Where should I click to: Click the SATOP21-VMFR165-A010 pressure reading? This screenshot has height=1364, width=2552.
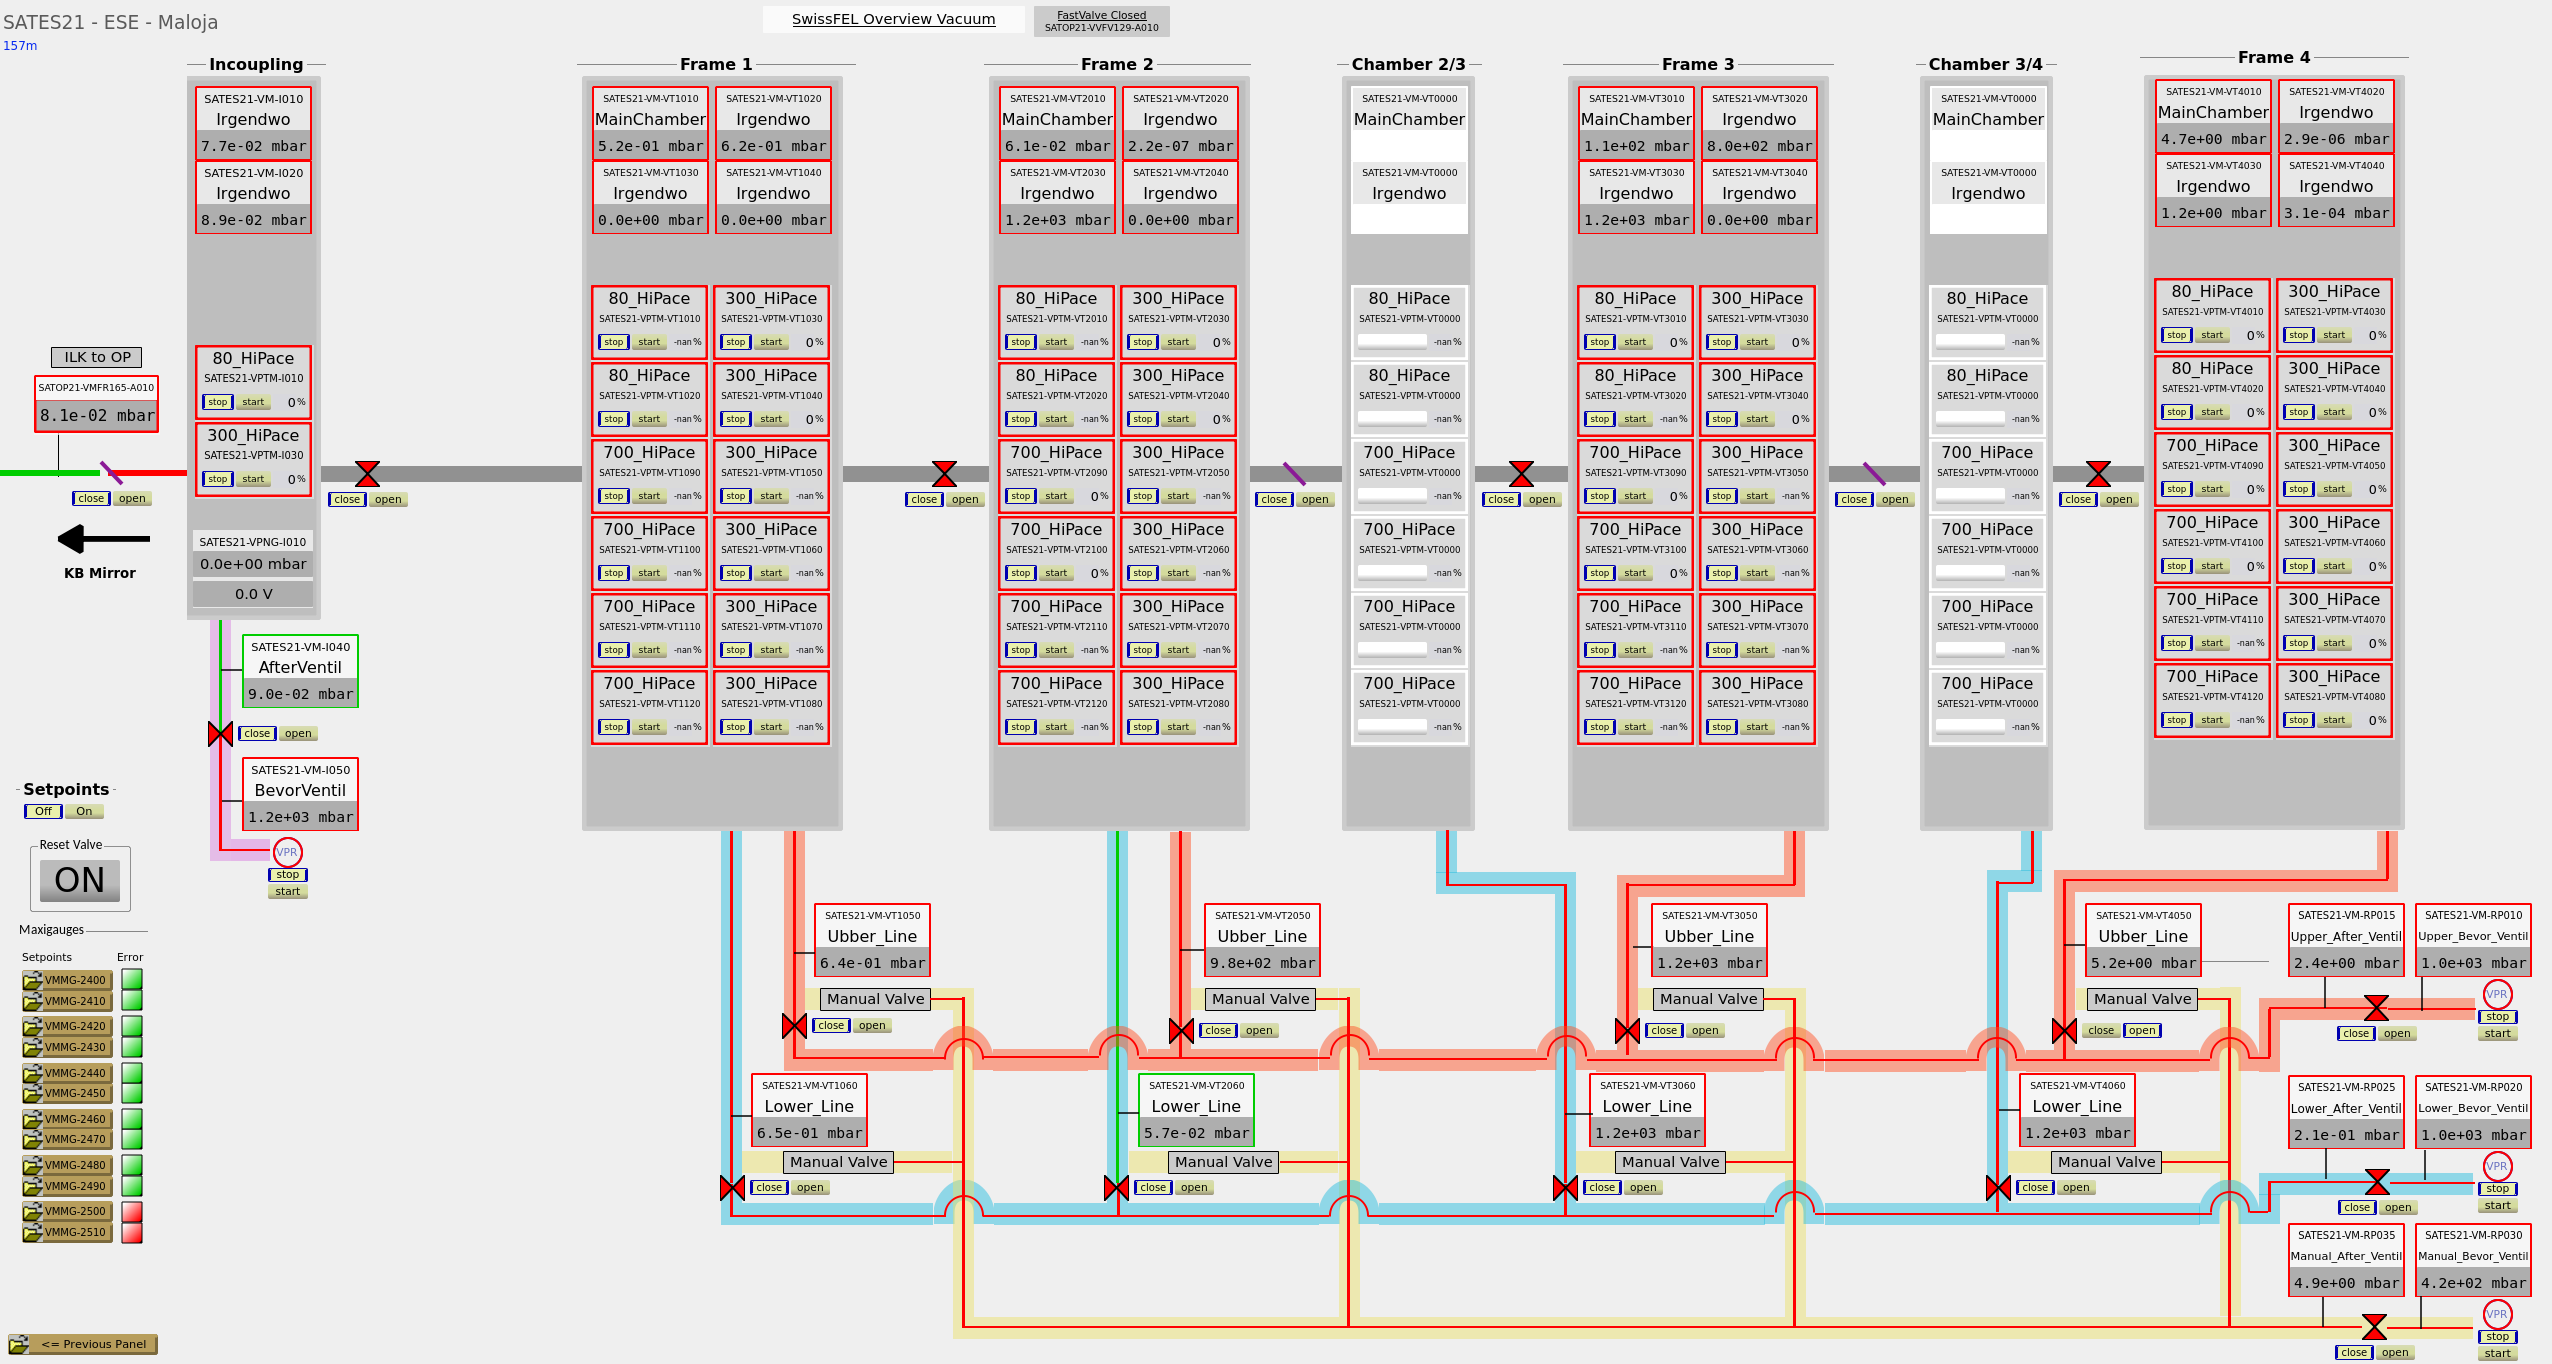click(x=97, y=416)
